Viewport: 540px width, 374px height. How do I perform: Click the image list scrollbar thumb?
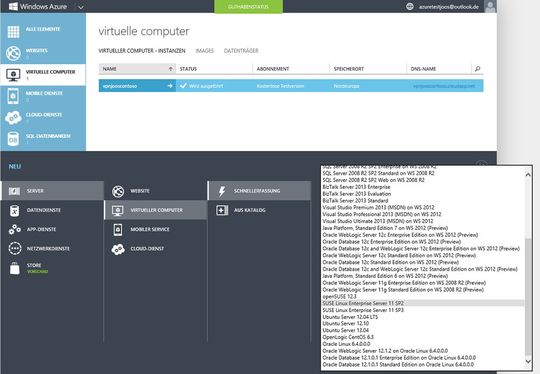point(528,296)
